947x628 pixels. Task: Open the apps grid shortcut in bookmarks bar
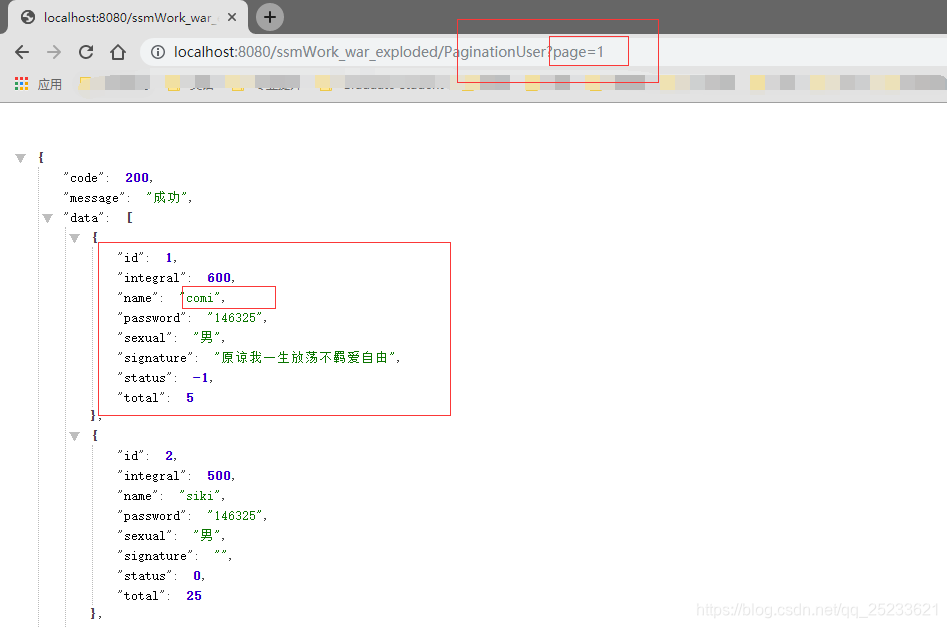[x=22, y=84]
